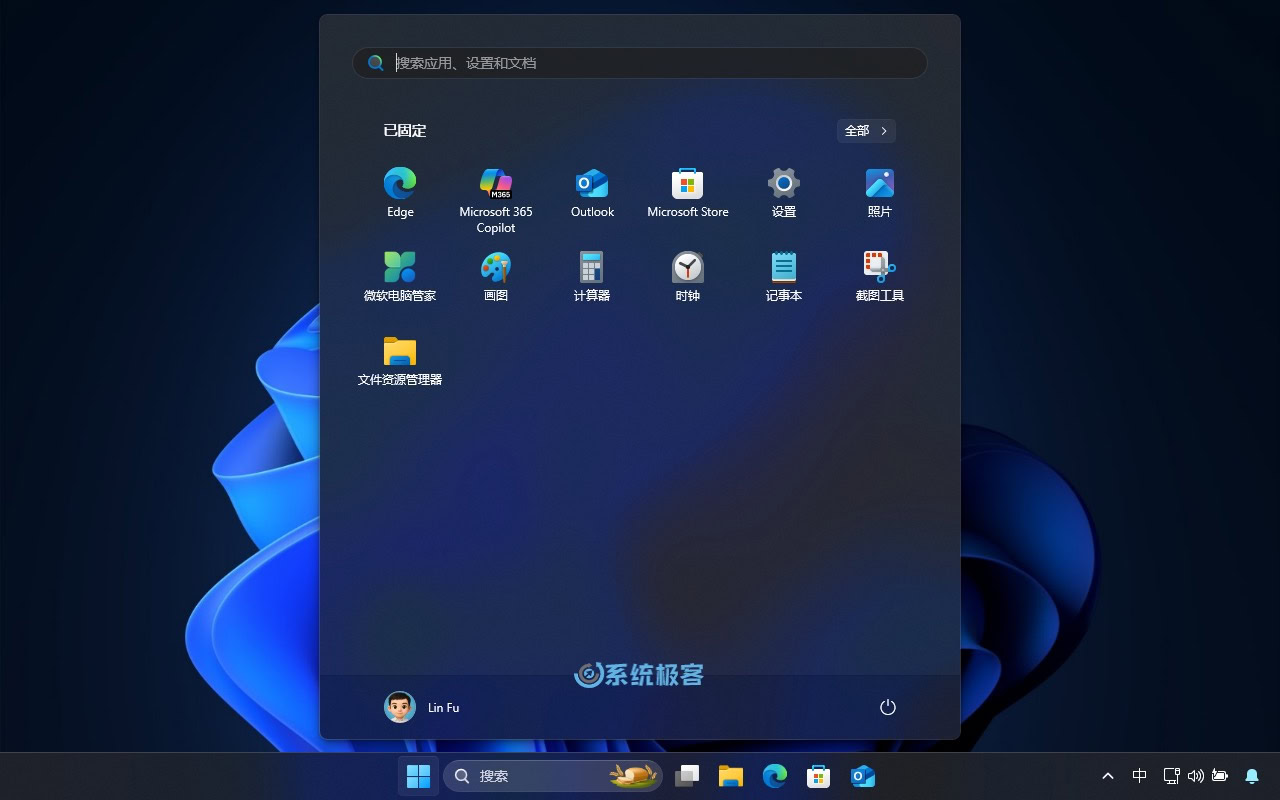Open the power options button
This screenshot has width=1280, height=800.
point(887,707)
